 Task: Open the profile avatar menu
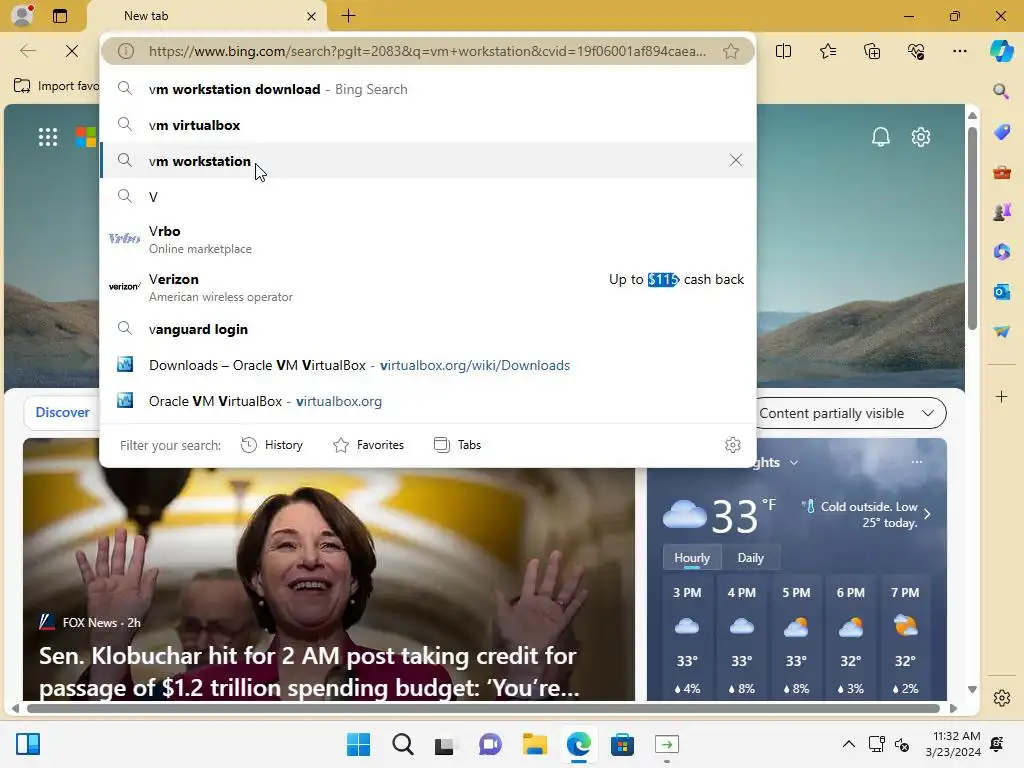pyautogui.click(x=23, y=15)
